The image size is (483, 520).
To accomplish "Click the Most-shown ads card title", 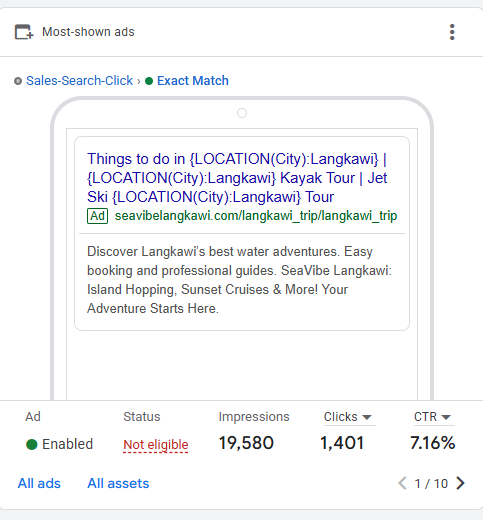I will 88,32.
